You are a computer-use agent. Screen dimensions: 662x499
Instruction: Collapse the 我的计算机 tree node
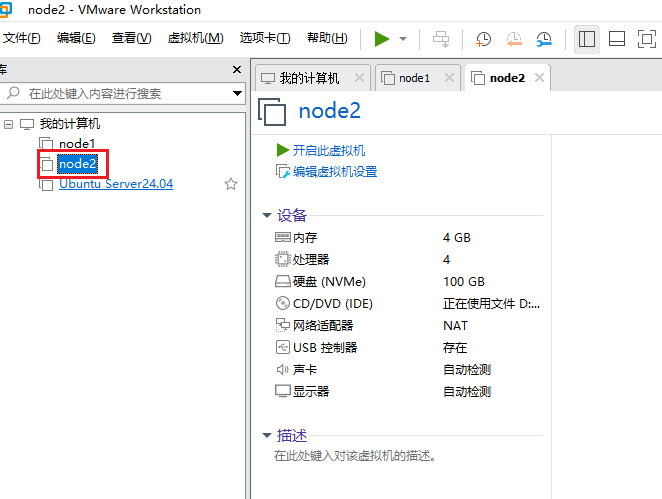(8, 124)
